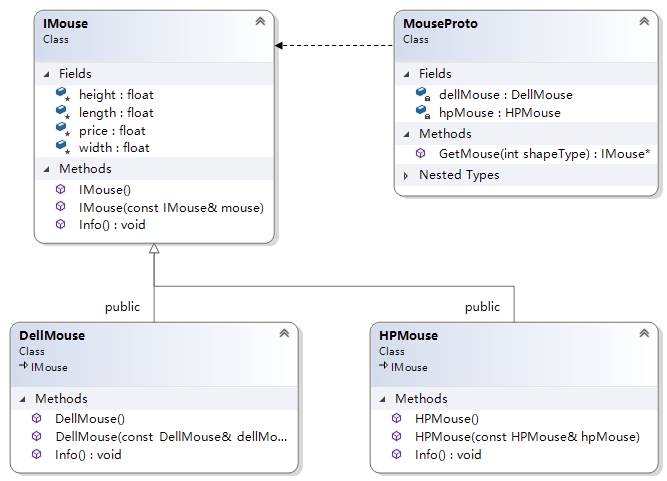Select the HPMouse class title
The width and height of the screenshot is (667, 481).
(408, 336)
